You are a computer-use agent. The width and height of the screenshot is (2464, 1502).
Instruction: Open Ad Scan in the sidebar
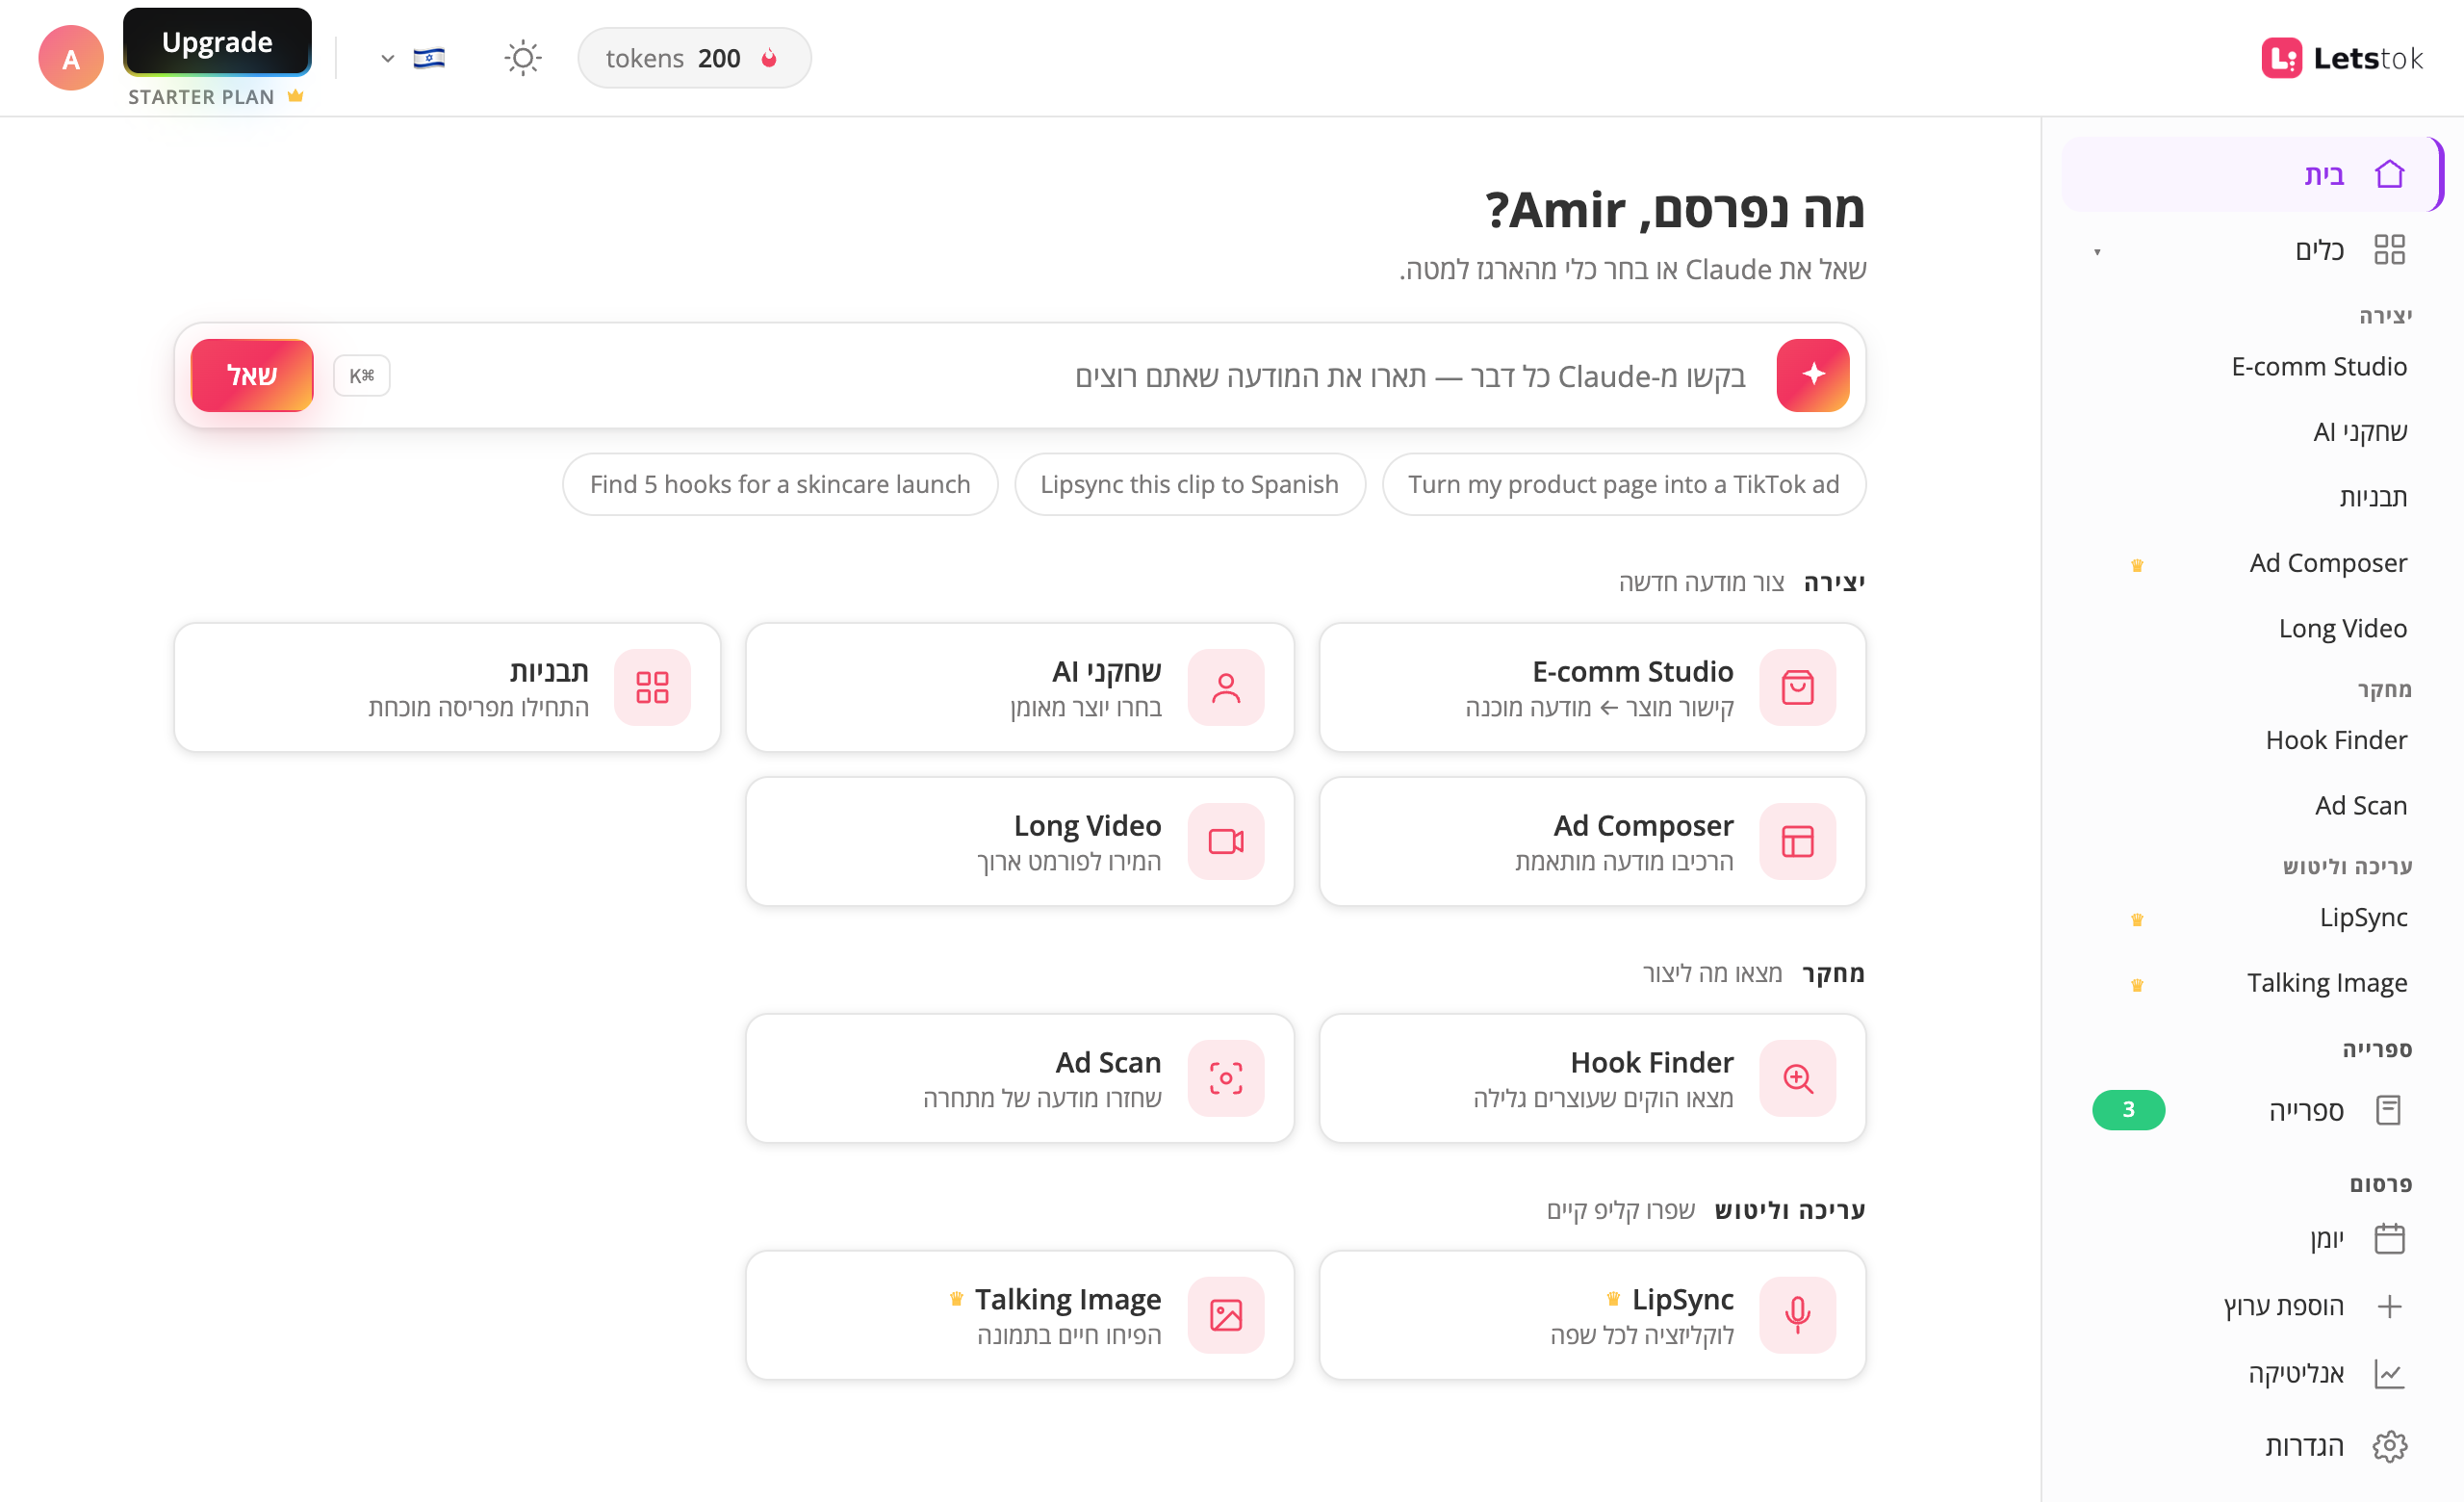pyautogui.click(x=2361, y=805)
